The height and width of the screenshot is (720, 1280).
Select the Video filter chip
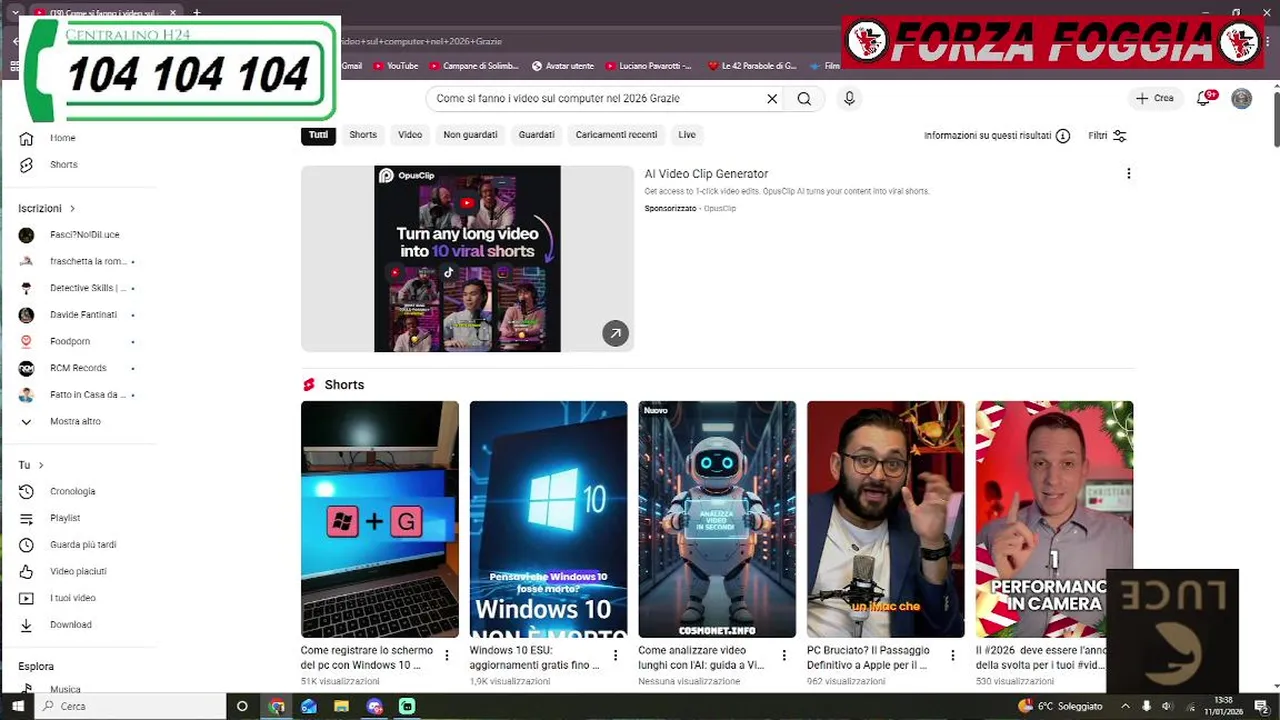(x=410, y=135)
